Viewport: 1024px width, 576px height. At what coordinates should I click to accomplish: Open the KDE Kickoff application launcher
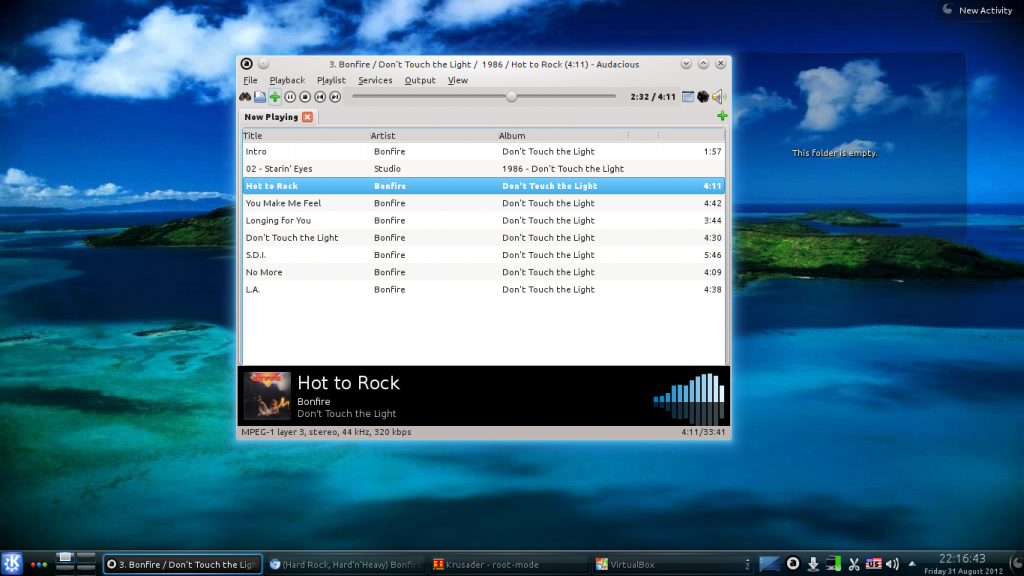click(x=12, y=564)
